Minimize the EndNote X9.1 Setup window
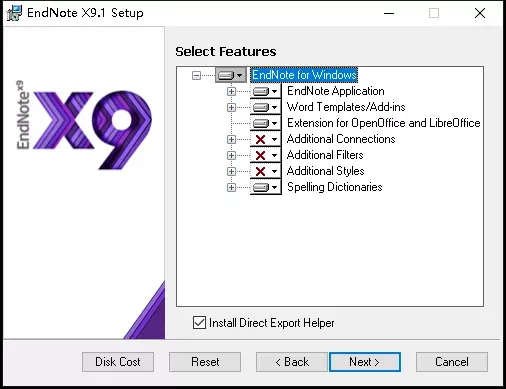 click(389, 13)
